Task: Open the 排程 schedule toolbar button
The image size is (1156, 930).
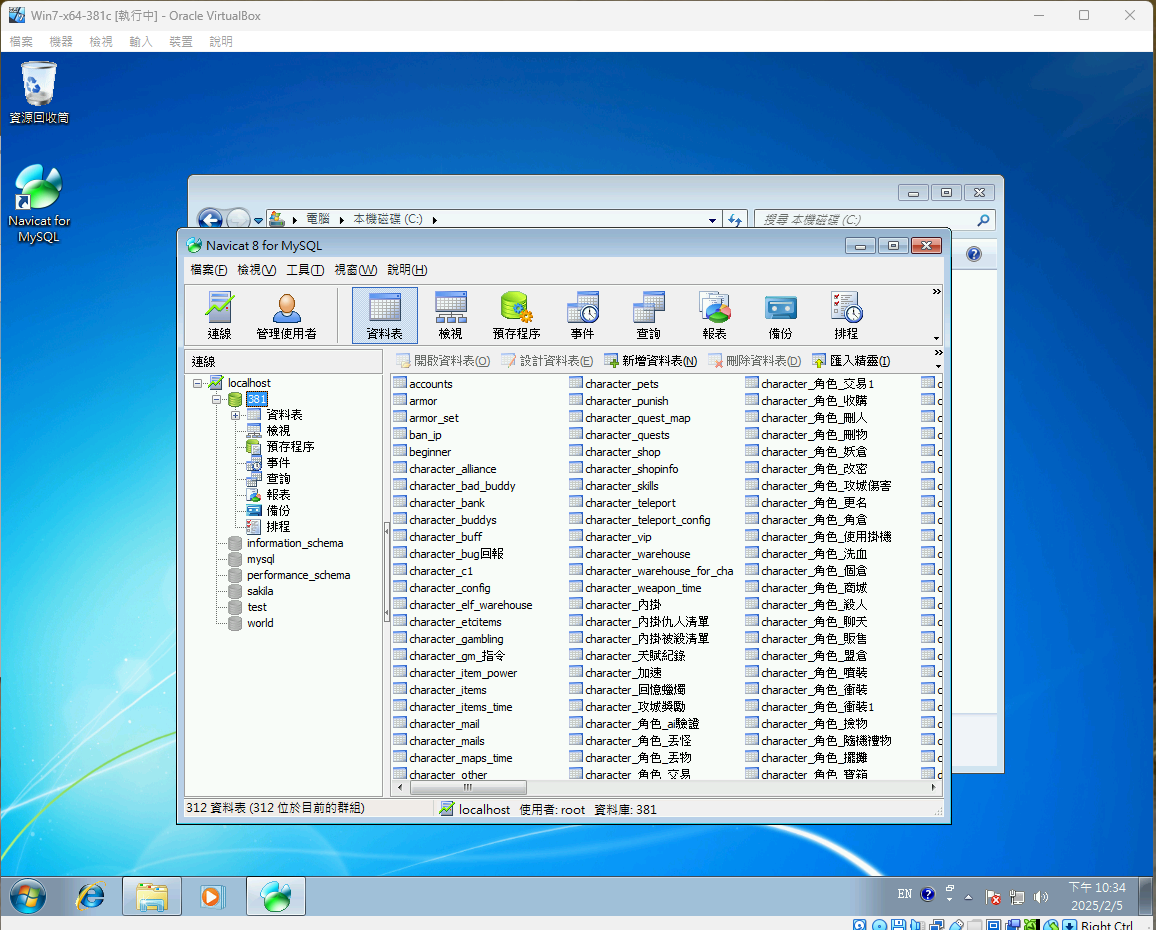Action: point(846,316)
